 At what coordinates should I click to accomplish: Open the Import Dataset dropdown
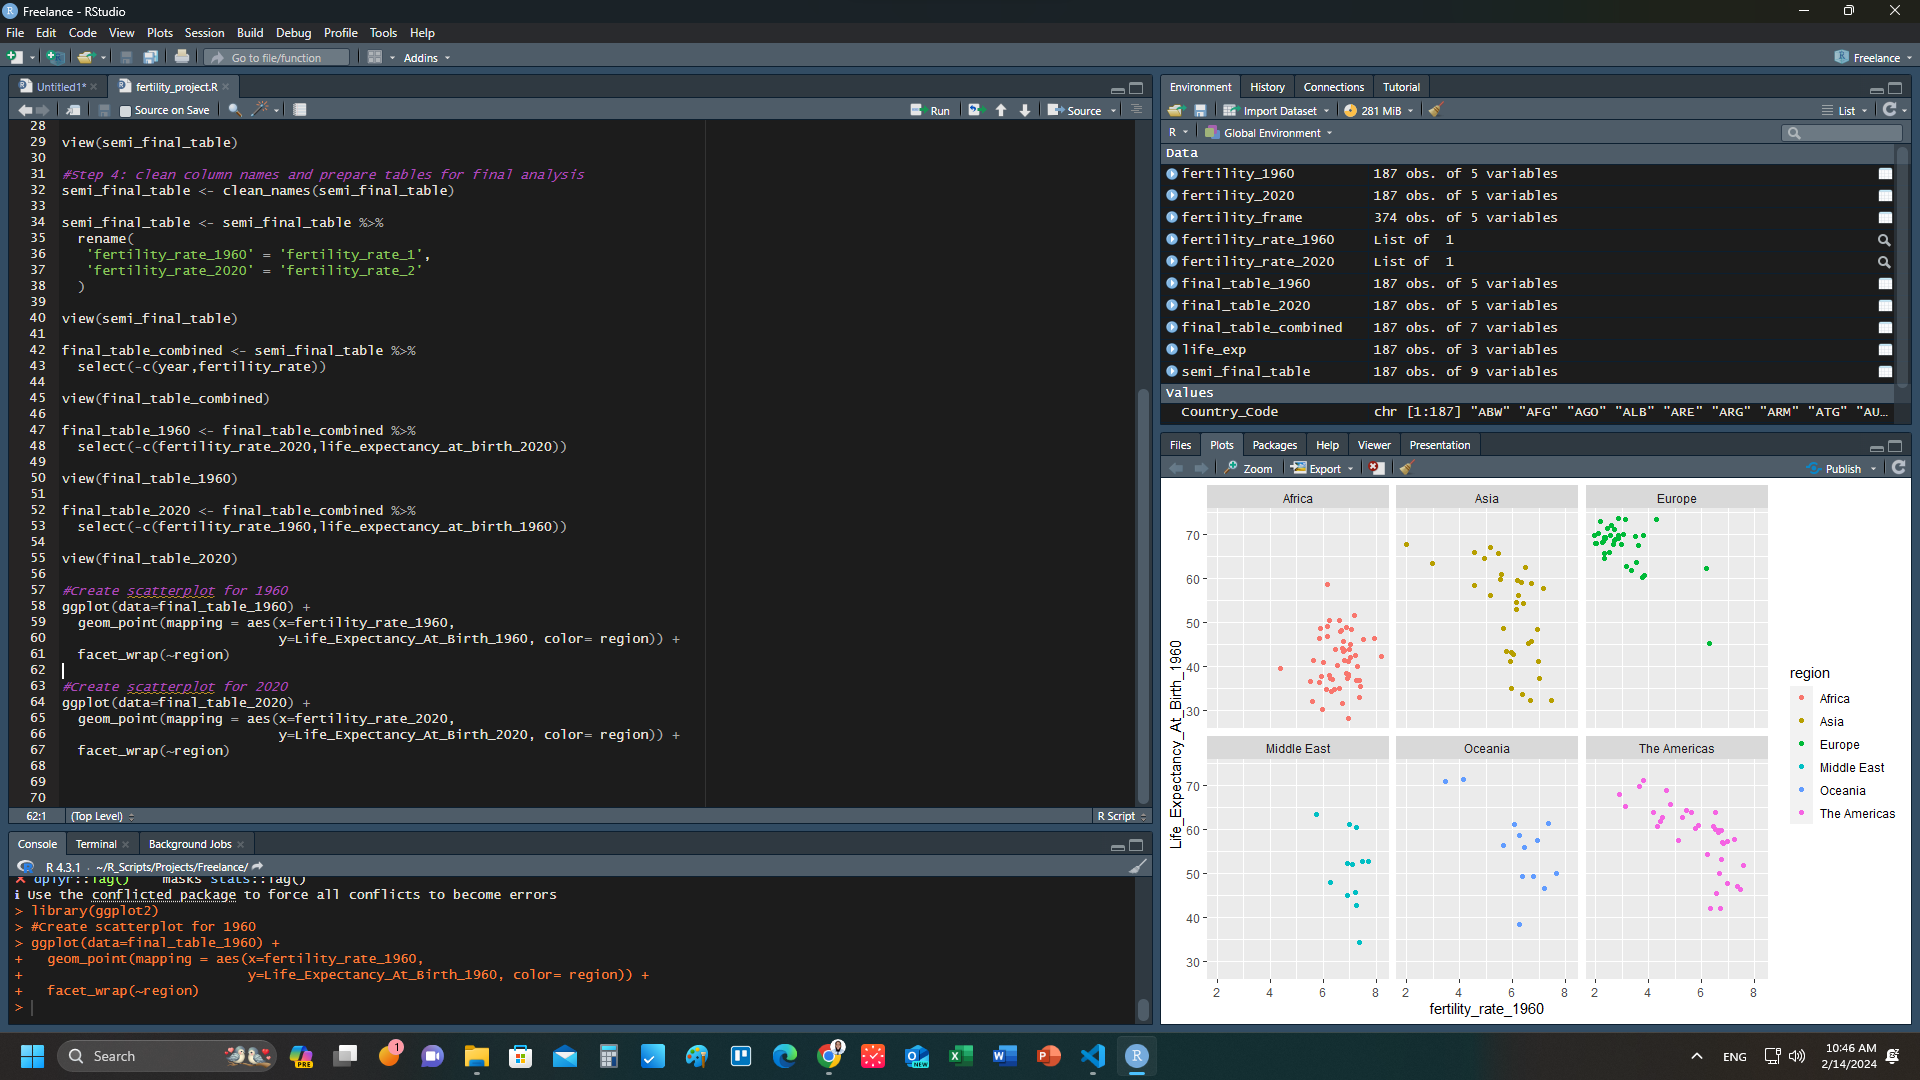(x=1276, y=111)
